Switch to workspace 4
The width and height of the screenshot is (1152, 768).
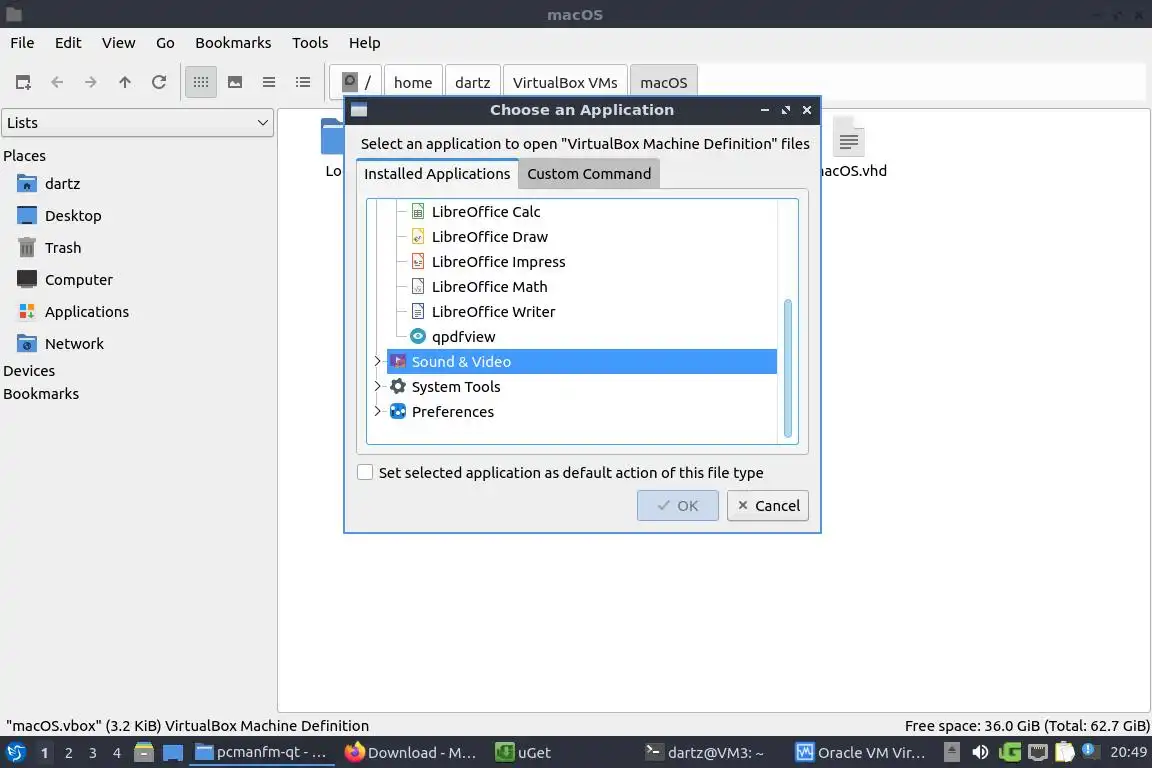pyautogui.click(x=117, y=753)
